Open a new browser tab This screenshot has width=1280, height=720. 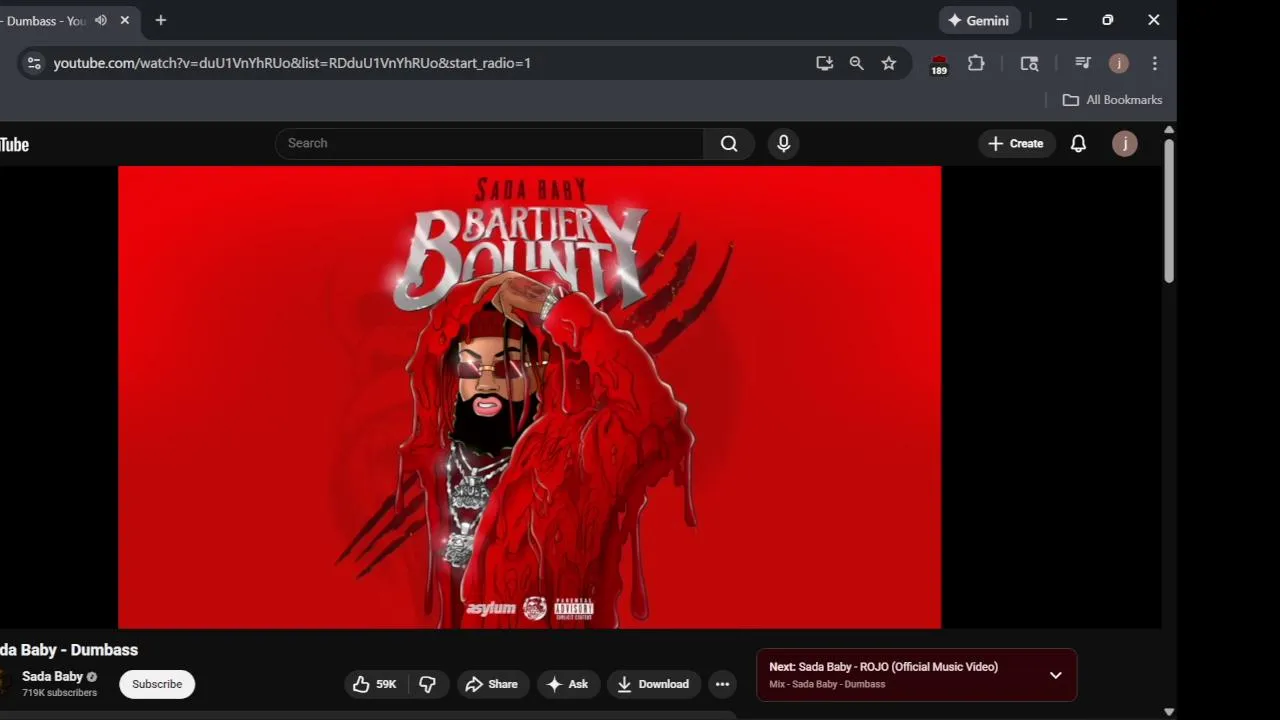coord(160,20)
